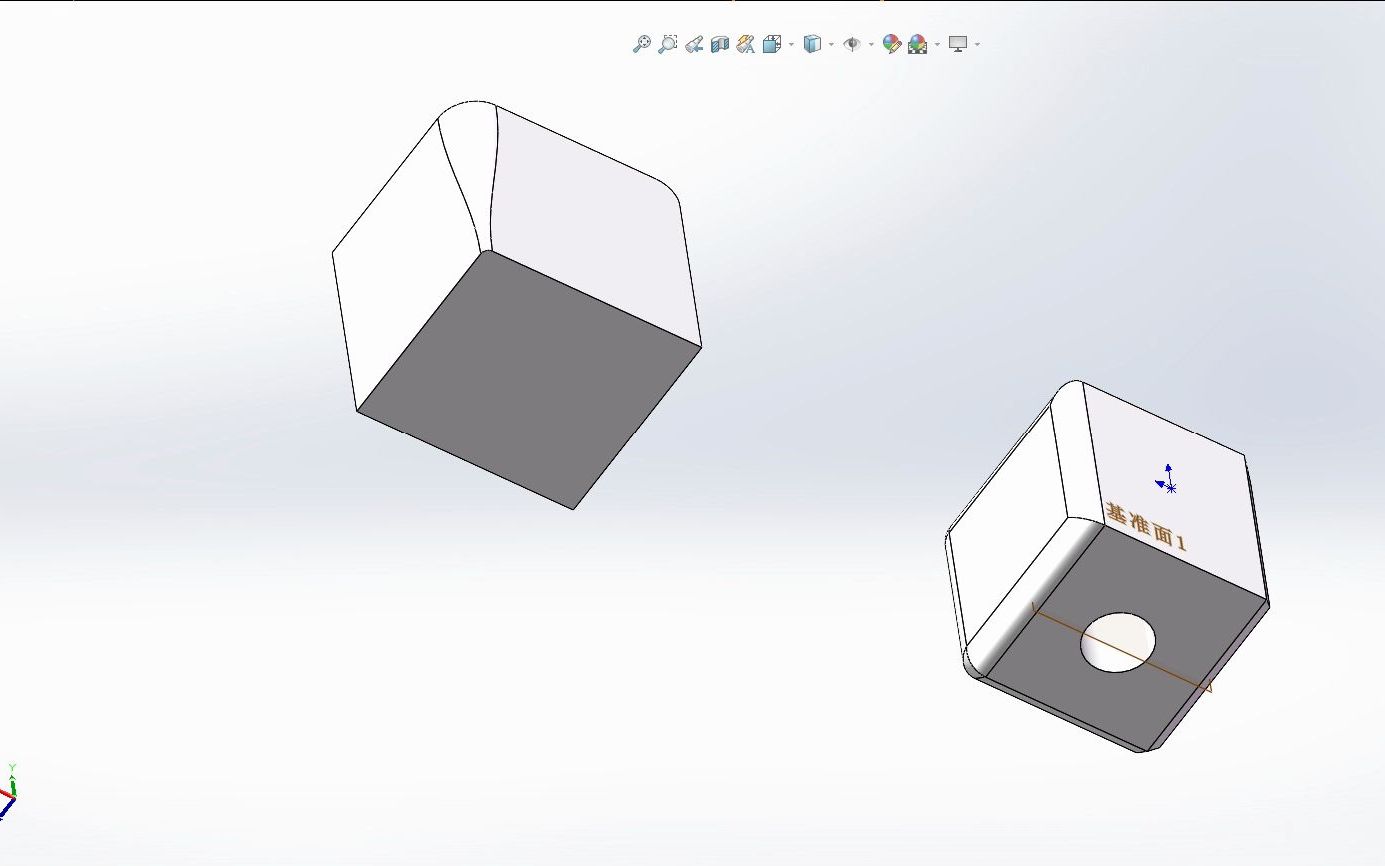Select the circular hole on the right cube
The width and height of the screenshot is (1385, 866).
(1117, 641)
